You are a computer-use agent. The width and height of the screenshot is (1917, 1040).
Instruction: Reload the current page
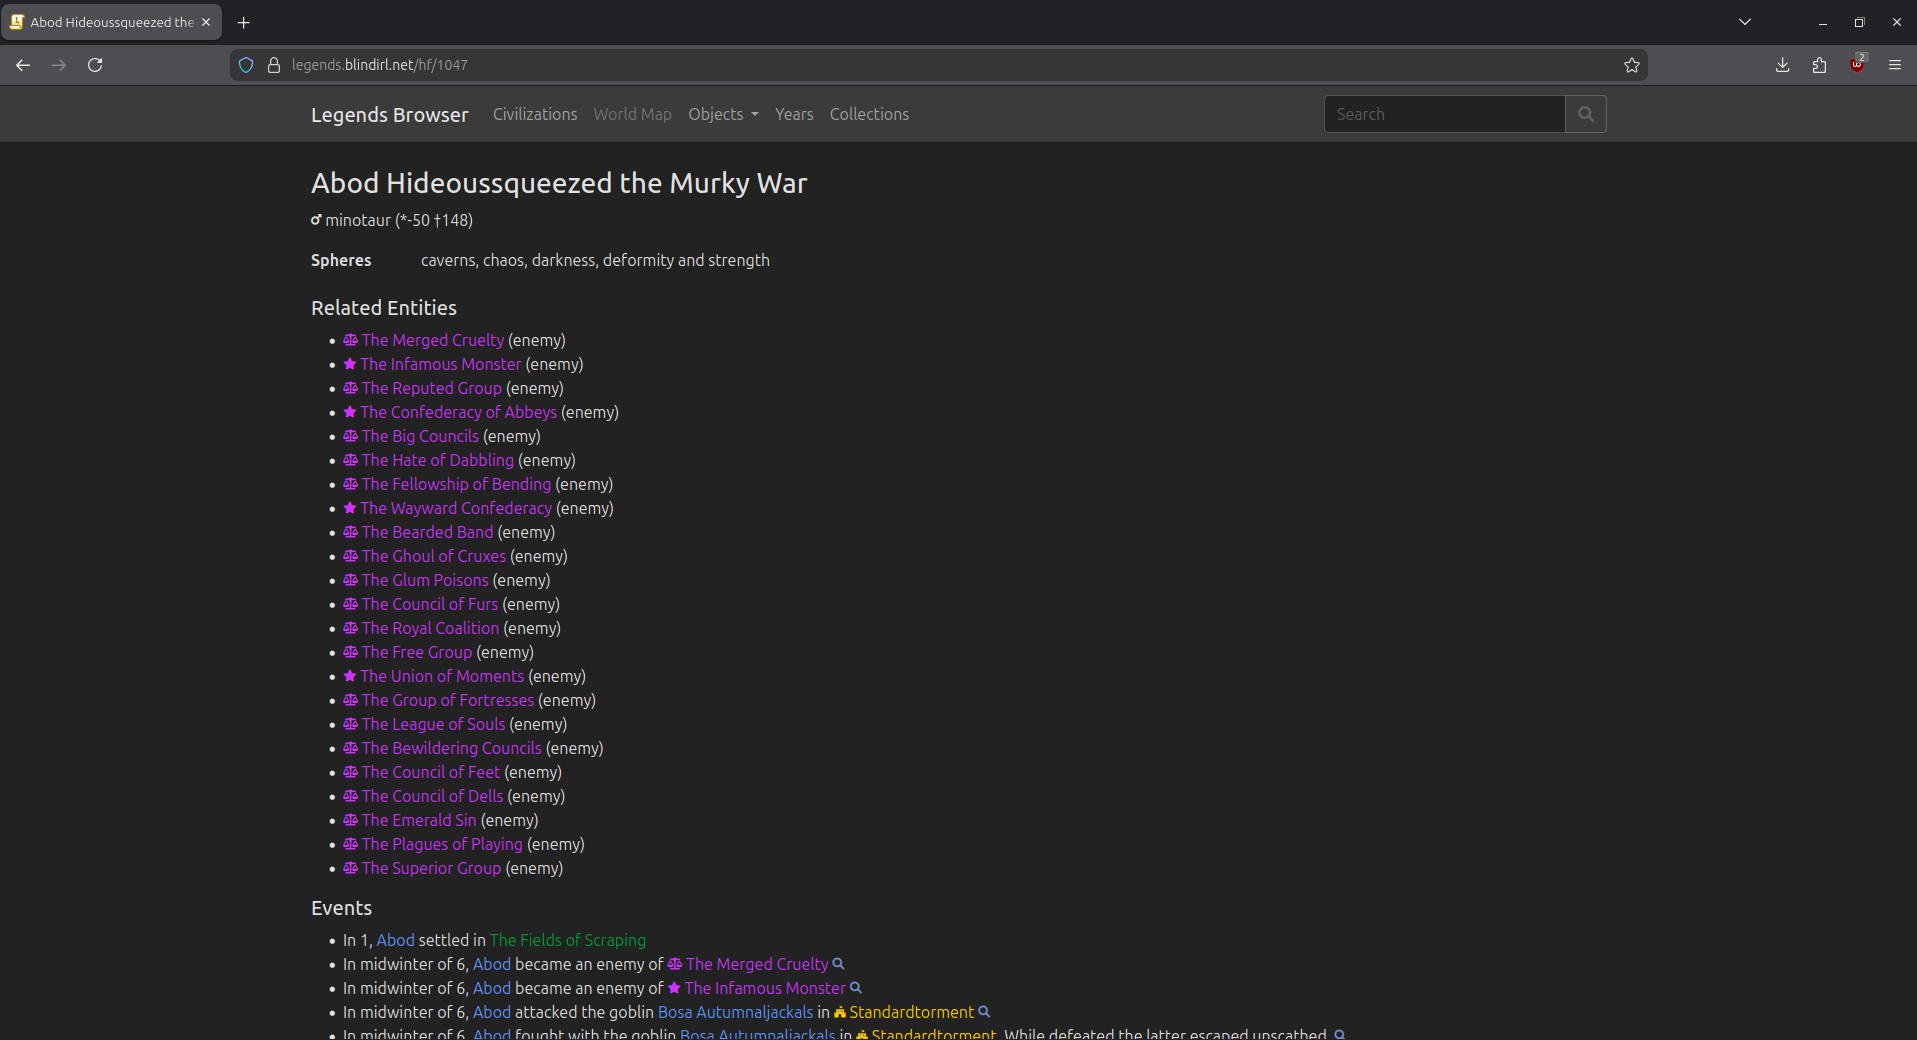95,65
